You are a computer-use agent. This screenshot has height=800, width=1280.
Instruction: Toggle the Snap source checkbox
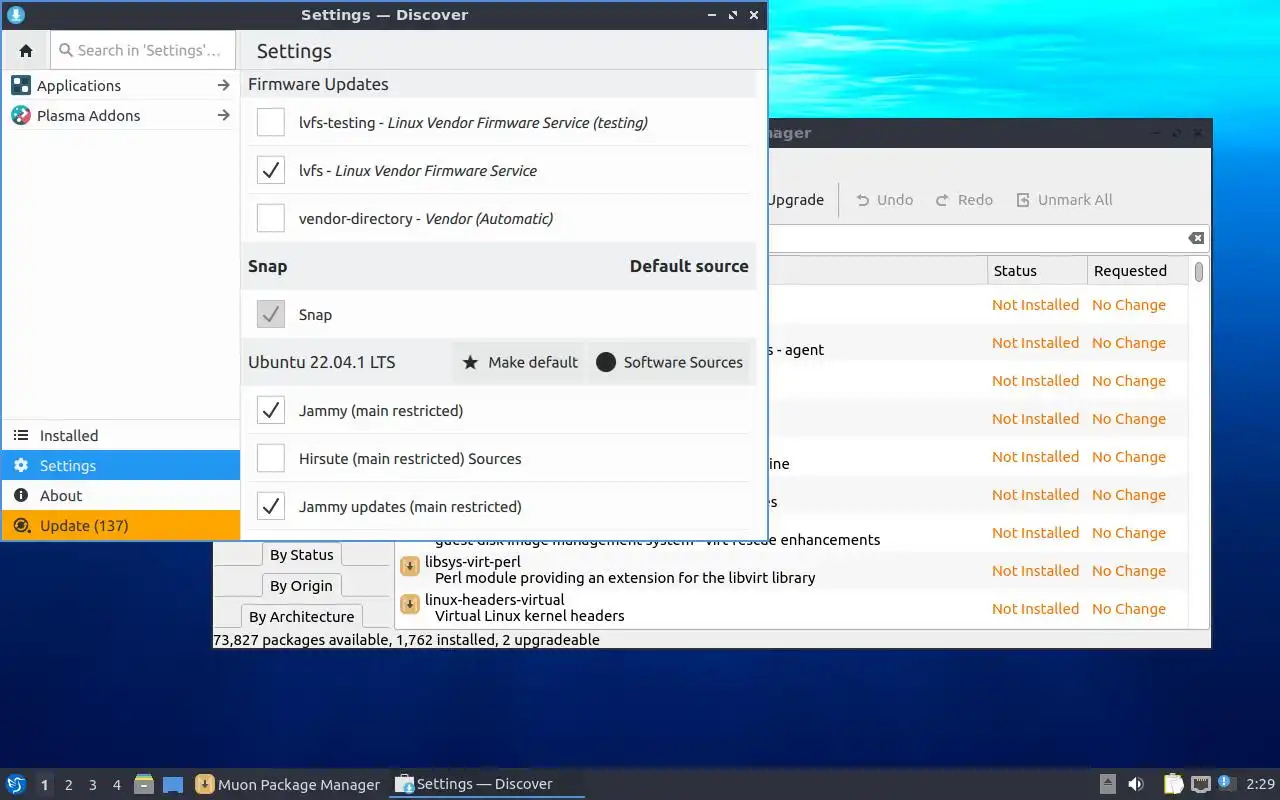click(x=271, y=314)
